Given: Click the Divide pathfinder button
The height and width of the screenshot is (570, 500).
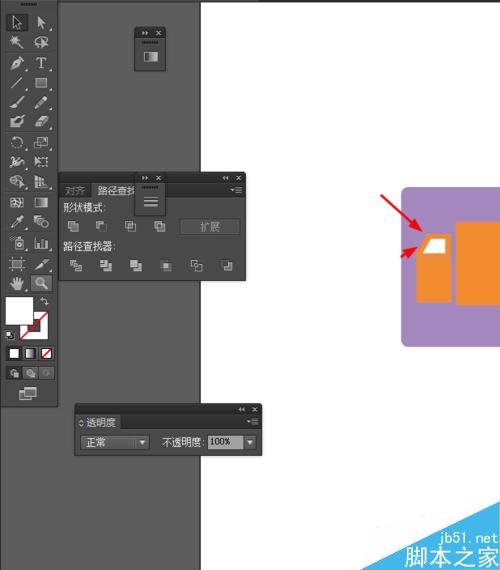Looking at the screenshot, I should pyautogui.click(x=76, y=266).
